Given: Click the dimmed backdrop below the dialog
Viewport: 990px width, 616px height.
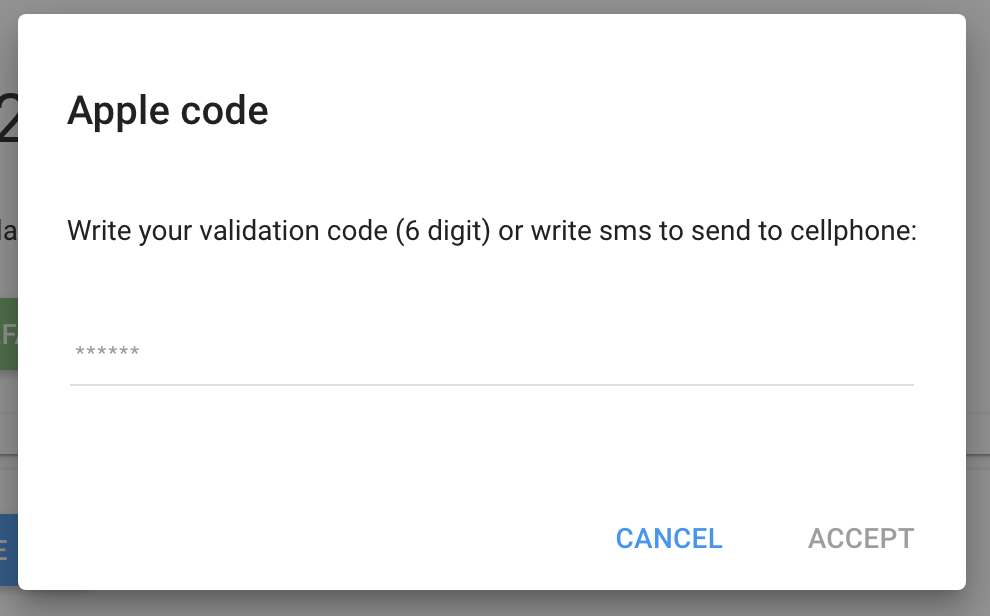Looking at the screenshot, I should 495,604.
